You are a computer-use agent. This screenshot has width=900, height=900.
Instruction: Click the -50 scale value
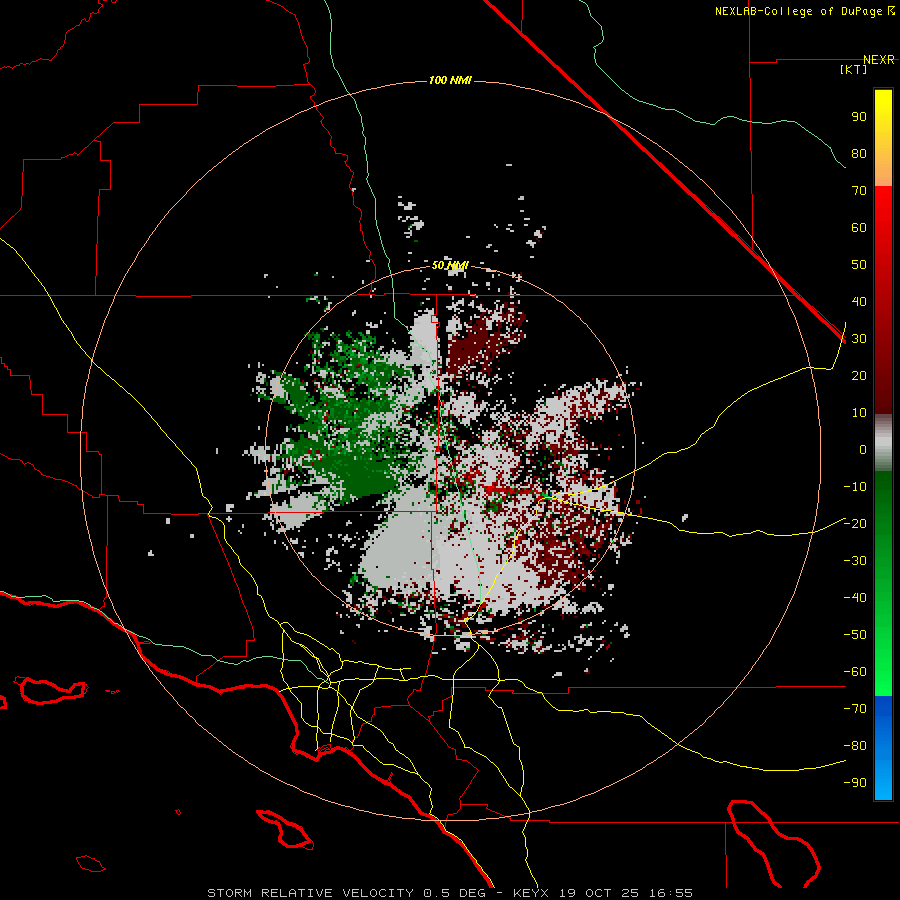click(855, 635)
